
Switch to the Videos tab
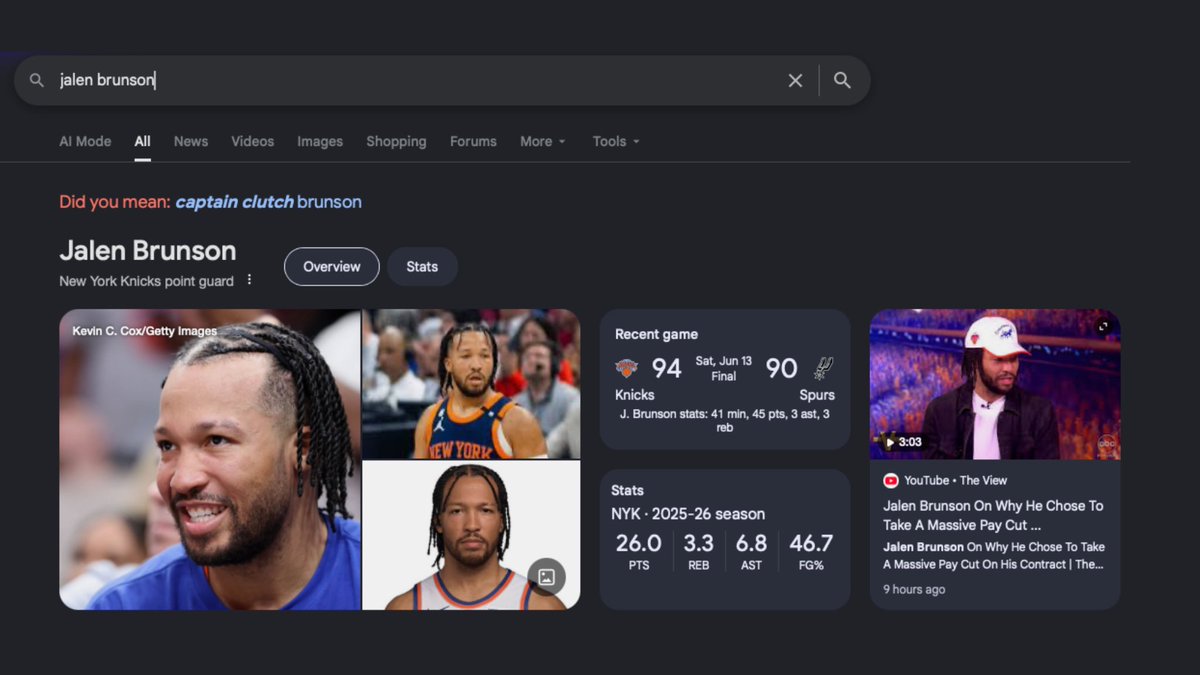[x=252, y=141]
